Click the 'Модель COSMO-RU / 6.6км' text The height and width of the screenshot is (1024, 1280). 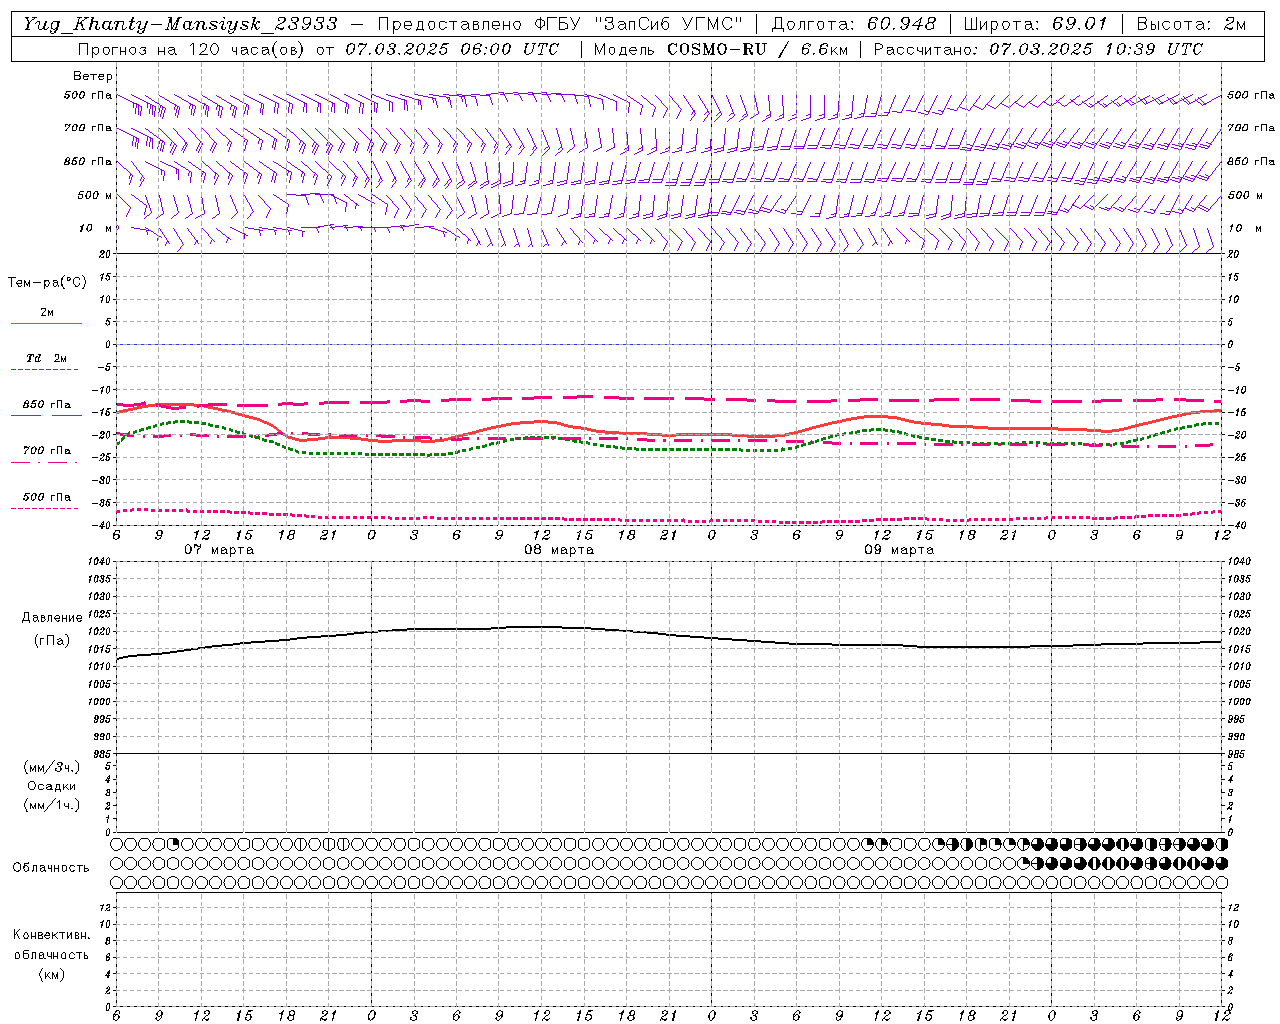tap(720, 49)
